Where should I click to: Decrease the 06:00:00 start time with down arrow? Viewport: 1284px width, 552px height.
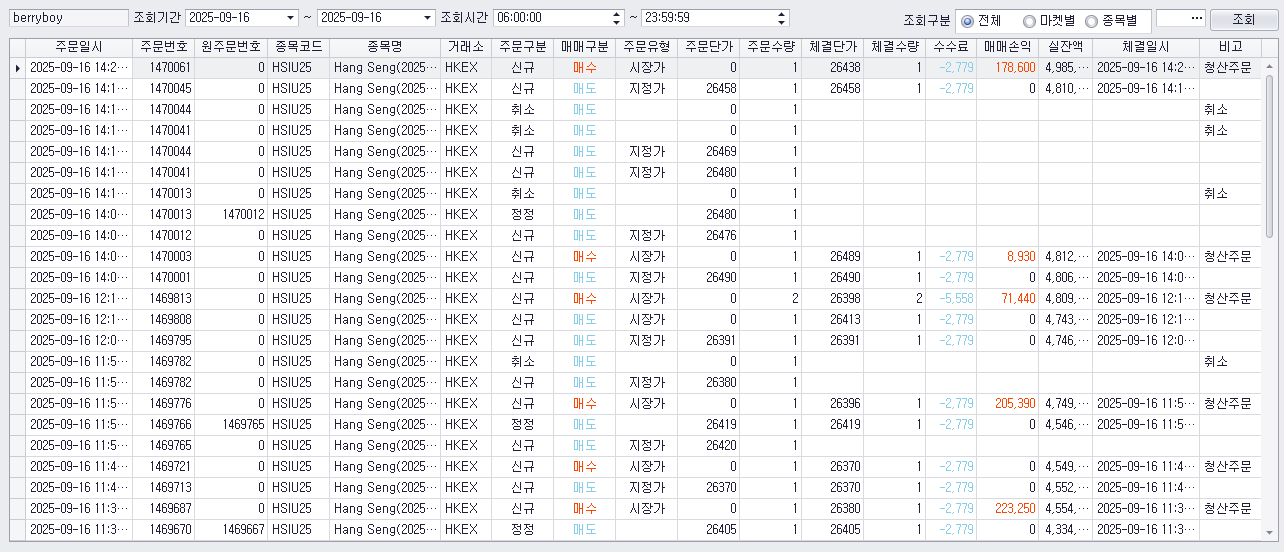(x=615, y=22)
